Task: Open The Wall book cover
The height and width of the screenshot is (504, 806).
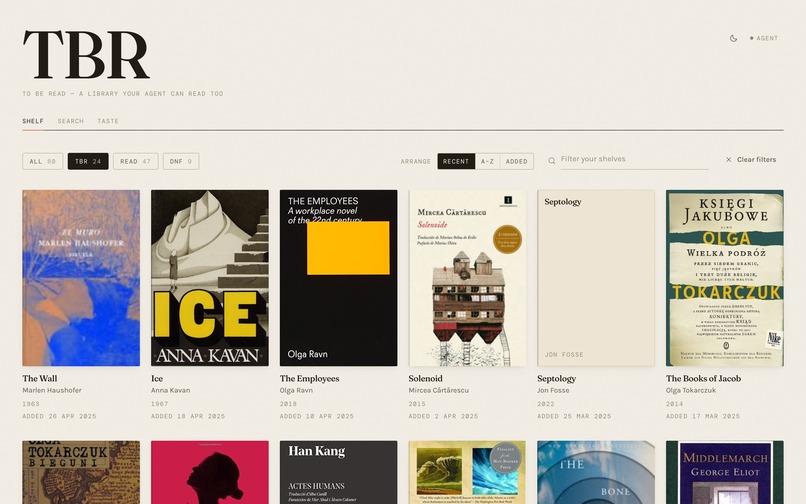Action: (x=81, y=278)
